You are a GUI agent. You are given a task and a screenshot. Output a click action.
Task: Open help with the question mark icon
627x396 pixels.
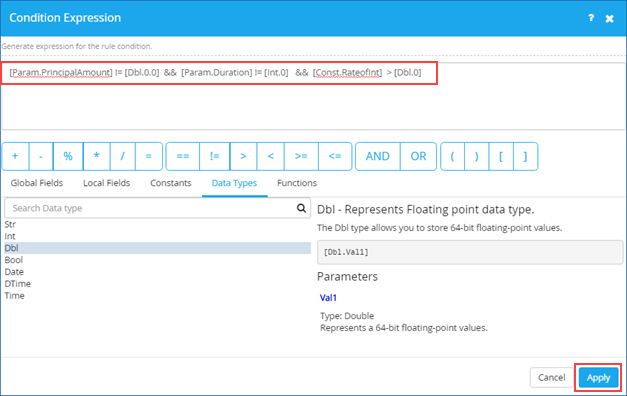(x=591, y=18)
